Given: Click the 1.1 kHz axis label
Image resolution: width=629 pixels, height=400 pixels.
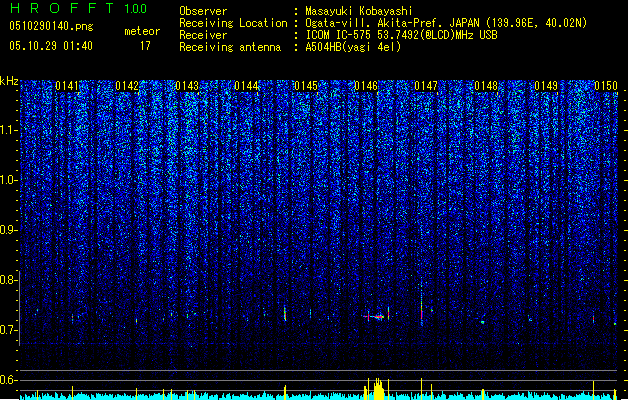Looking at the screenshot, I should click(9, 130).
